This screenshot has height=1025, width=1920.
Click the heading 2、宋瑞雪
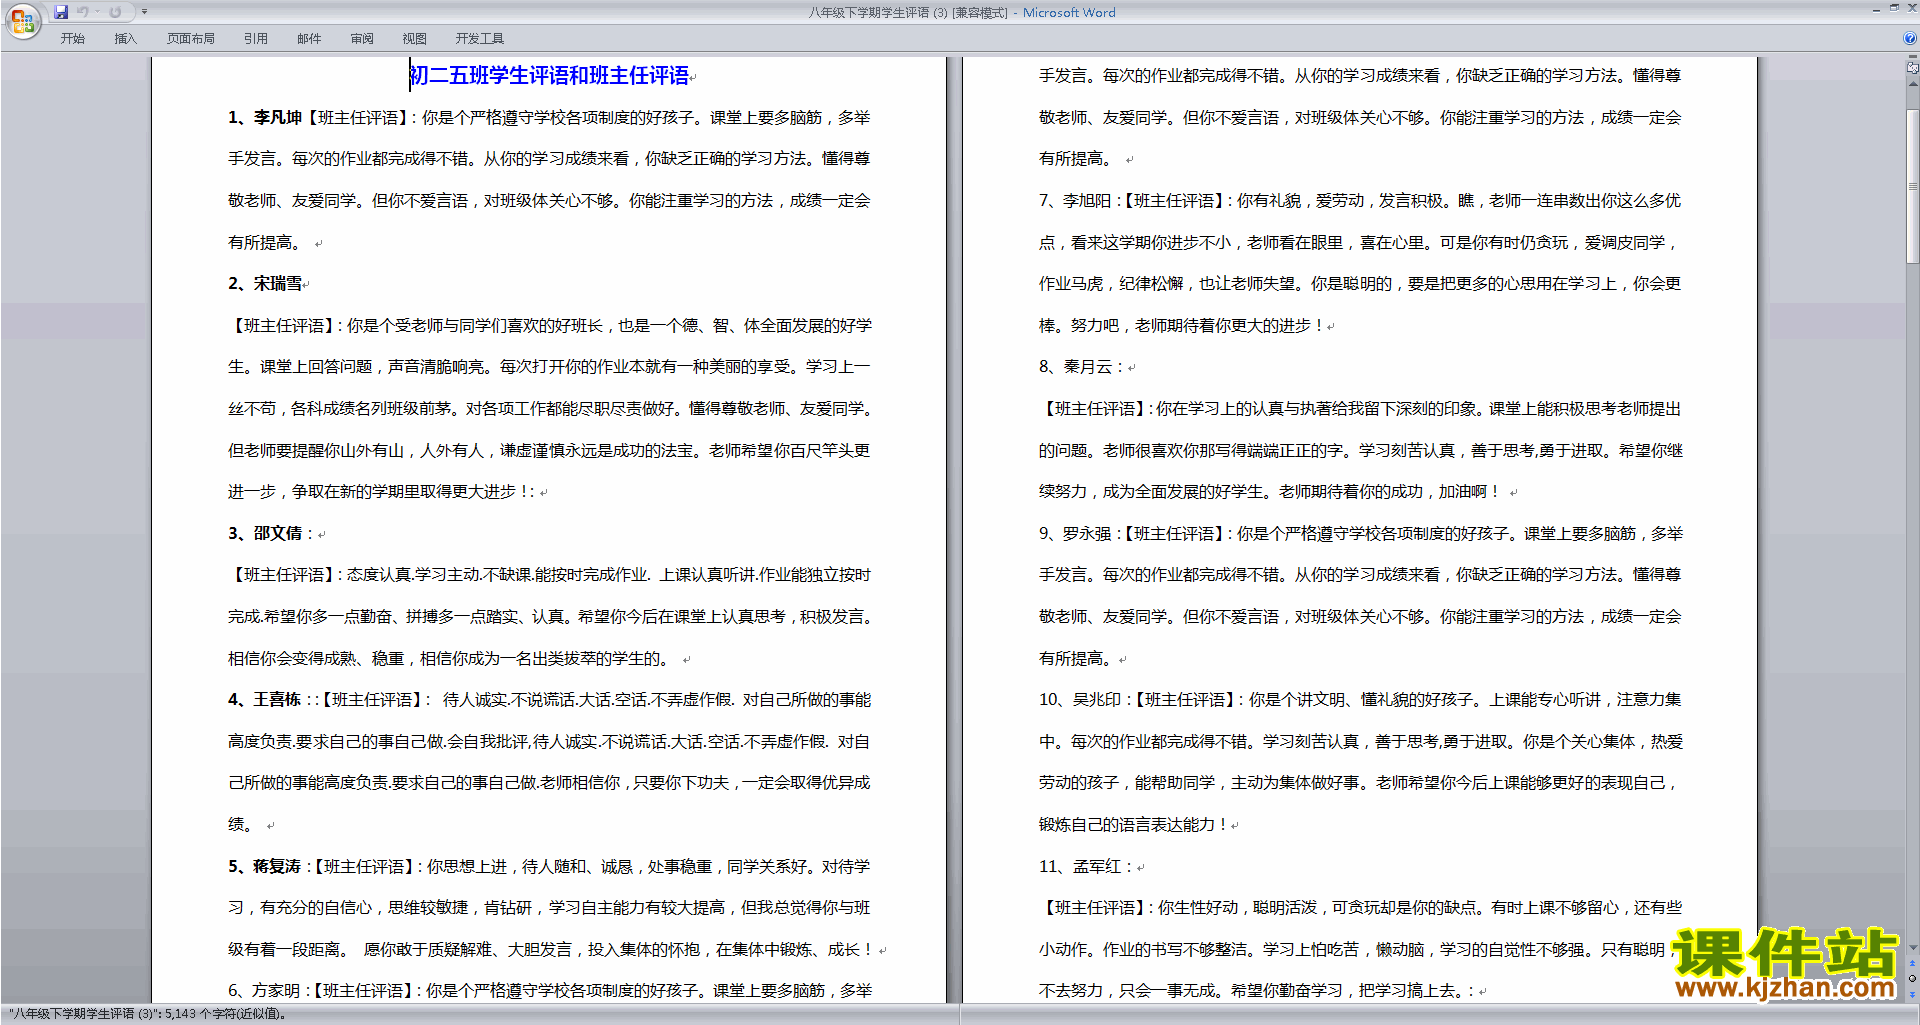[264, 284]
